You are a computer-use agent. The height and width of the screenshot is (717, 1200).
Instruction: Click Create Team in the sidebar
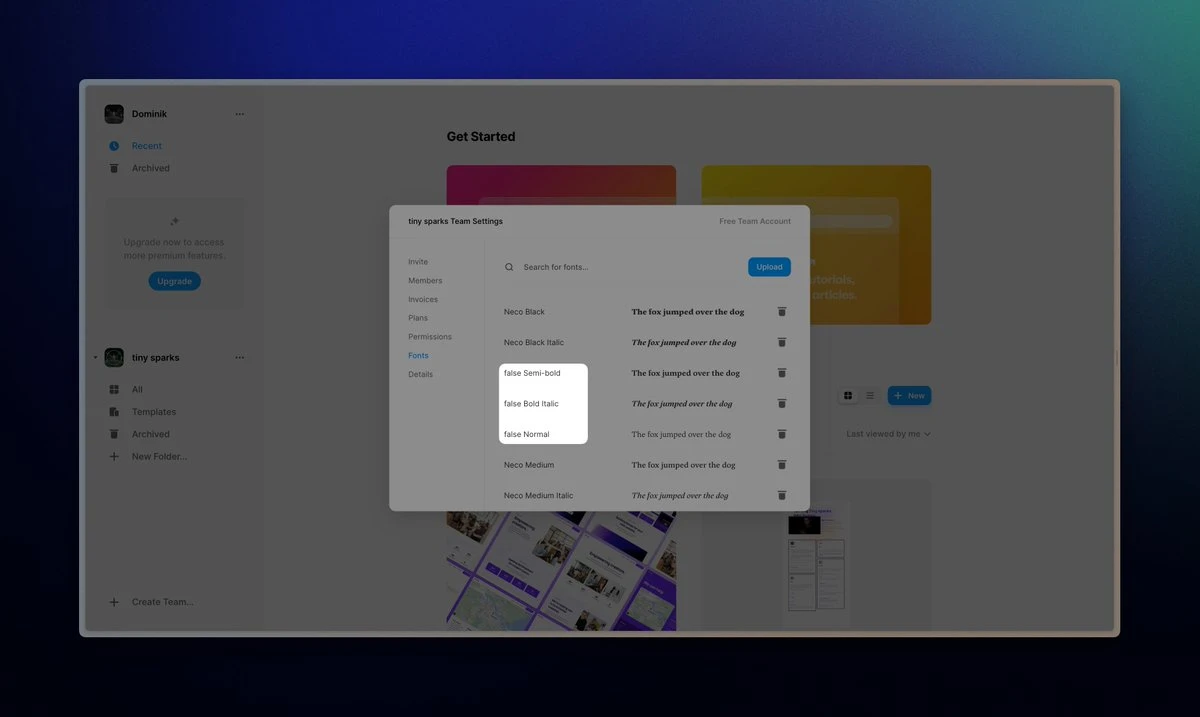162,602
